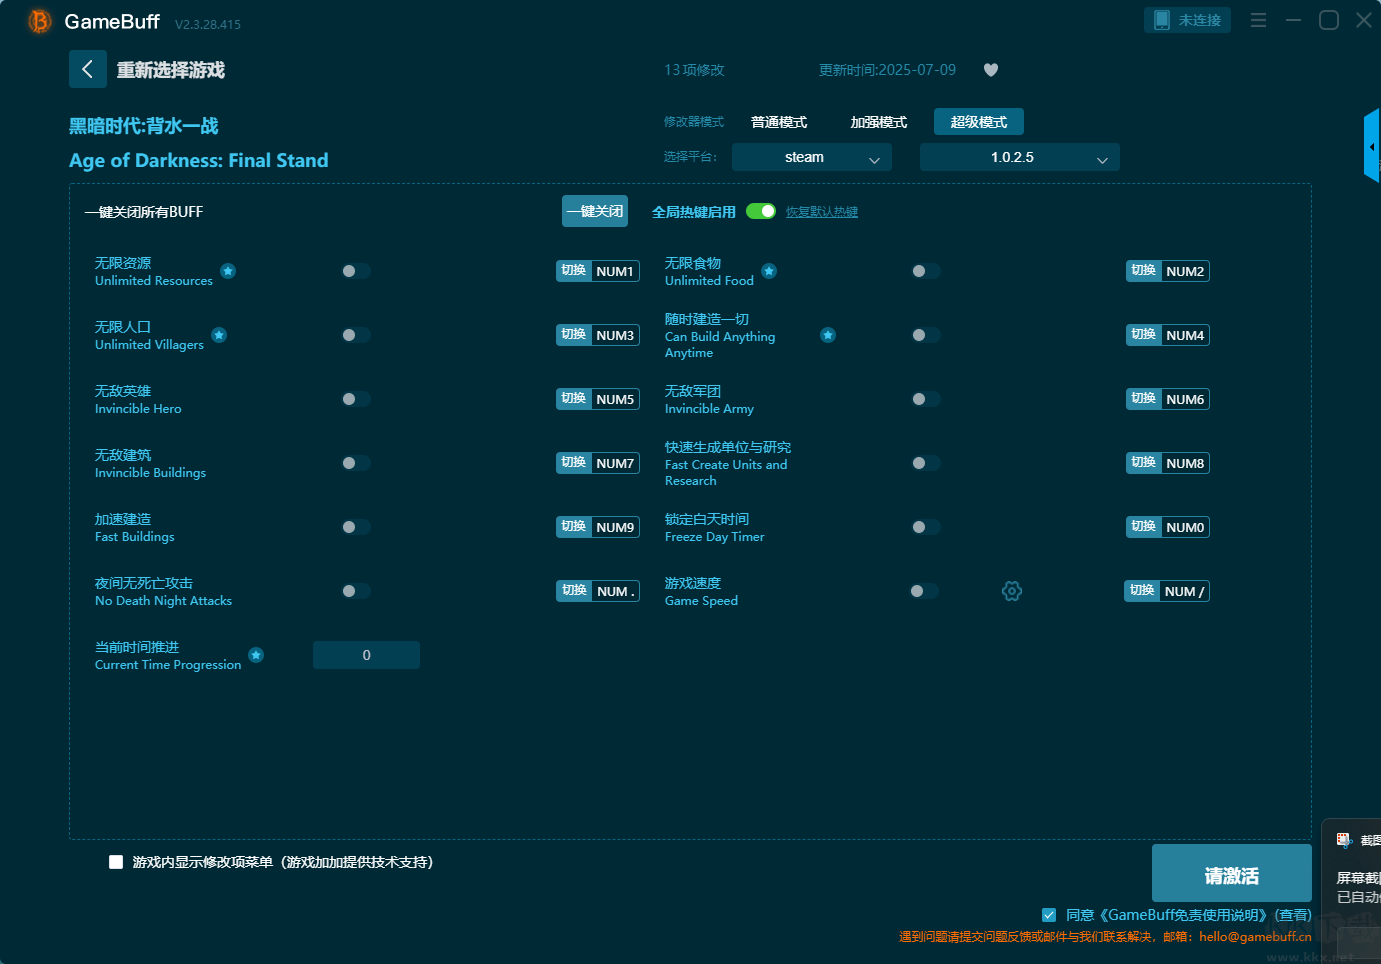
Task: Select 超级模式 super mode tab
Action: pyautogui.click(x=979, y=122)
